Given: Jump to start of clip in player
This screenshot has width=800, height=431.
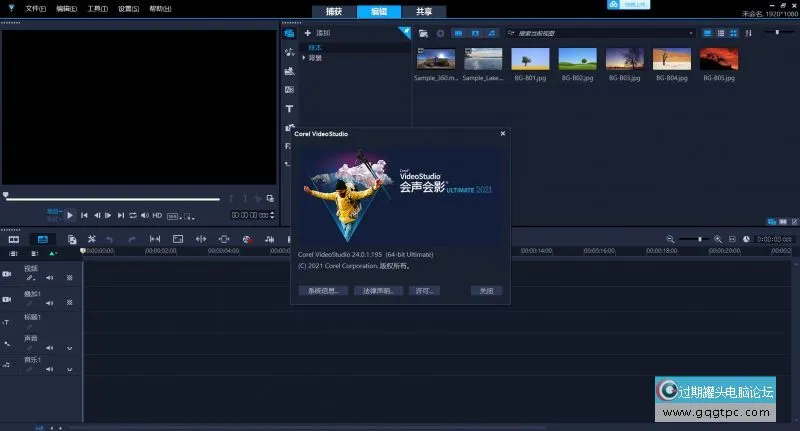Looking at the screenshot, I should (84, 215).
